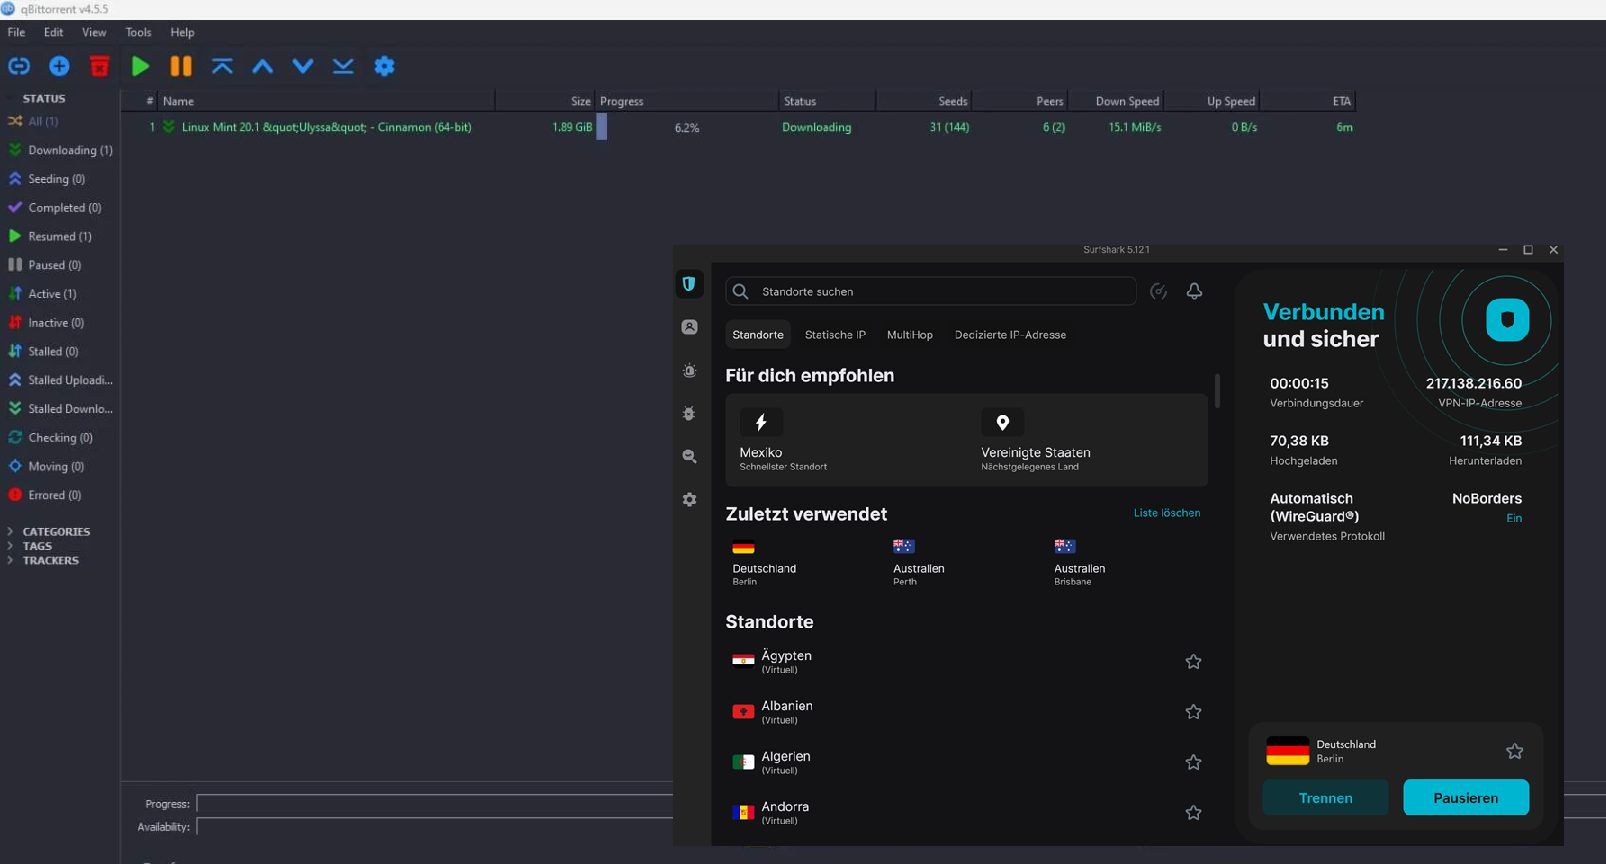Open Surfshark settings gear sidebar icon

point(689,499)
